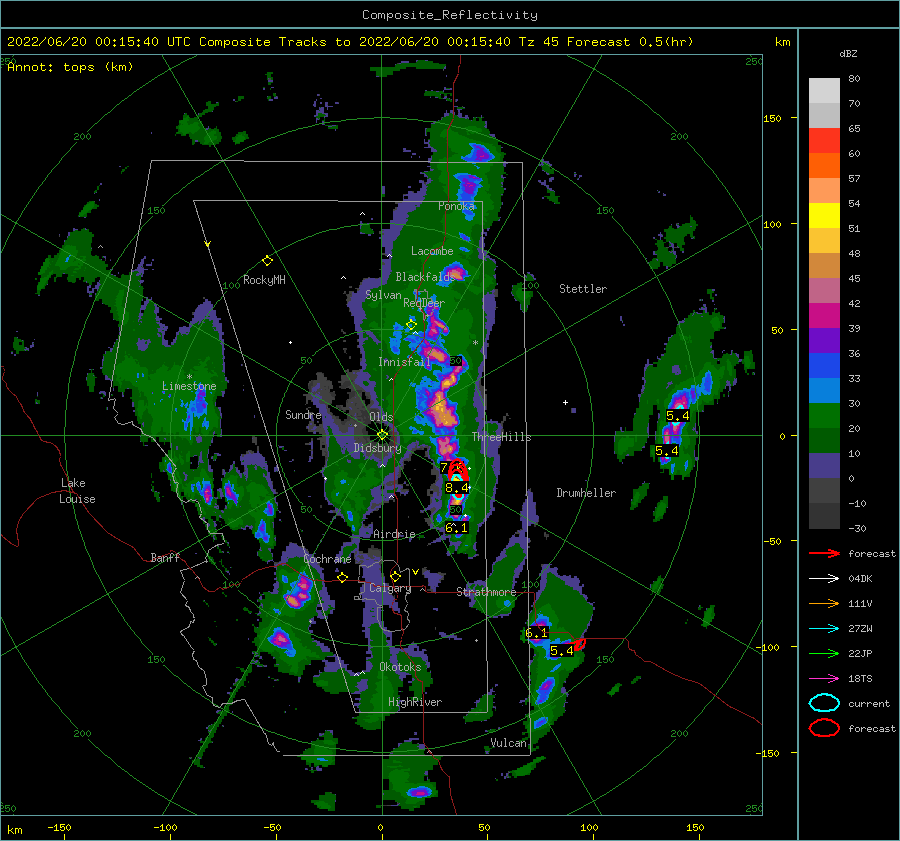The width and height of the screenshot is (900, 841).
Task: Click the Ponoka city label
Action: pos(456,206)
